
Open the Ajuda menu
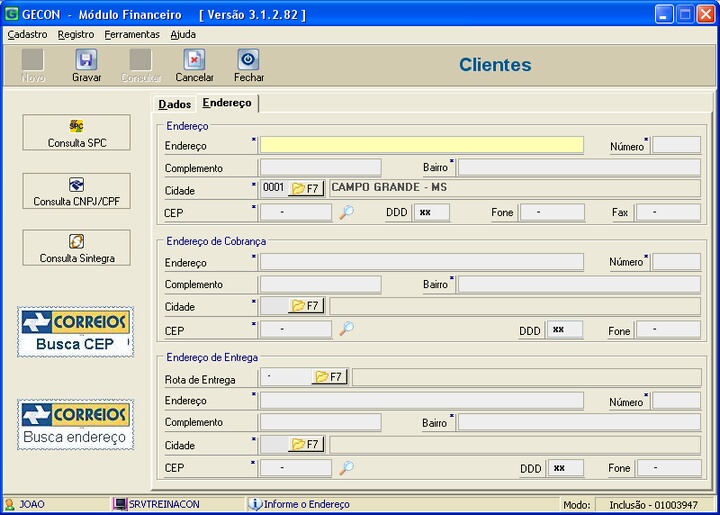click(x=183, y=34)
